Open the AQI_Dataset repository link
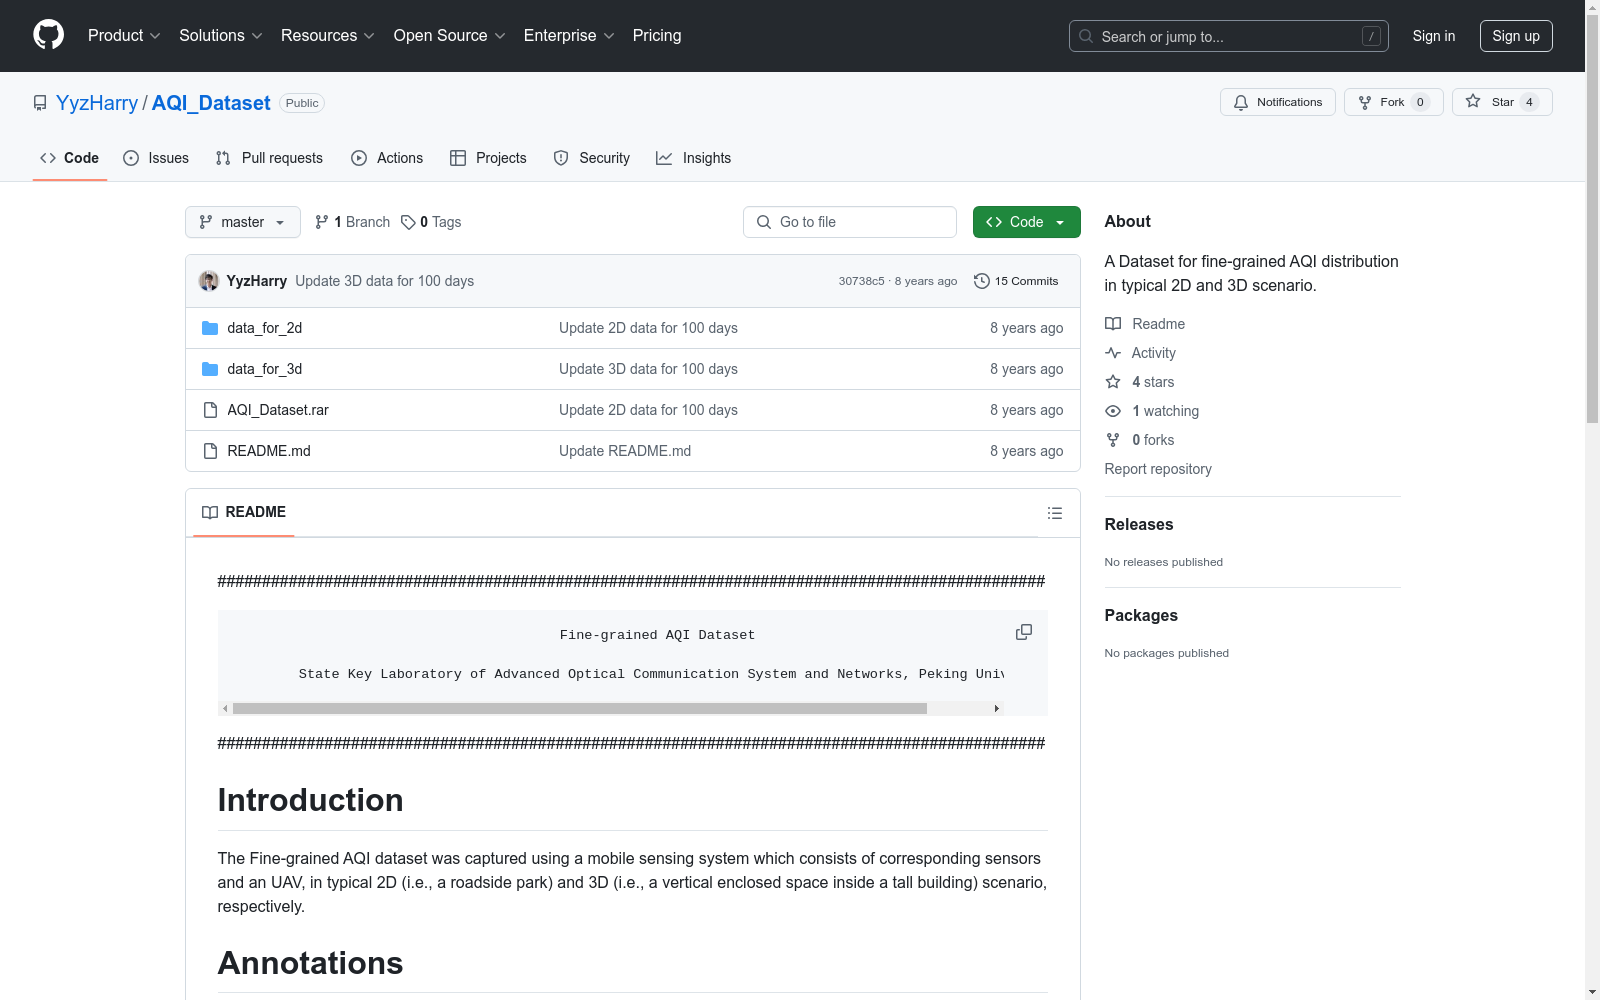1600x1000 pixels. [x=211, y=103]
